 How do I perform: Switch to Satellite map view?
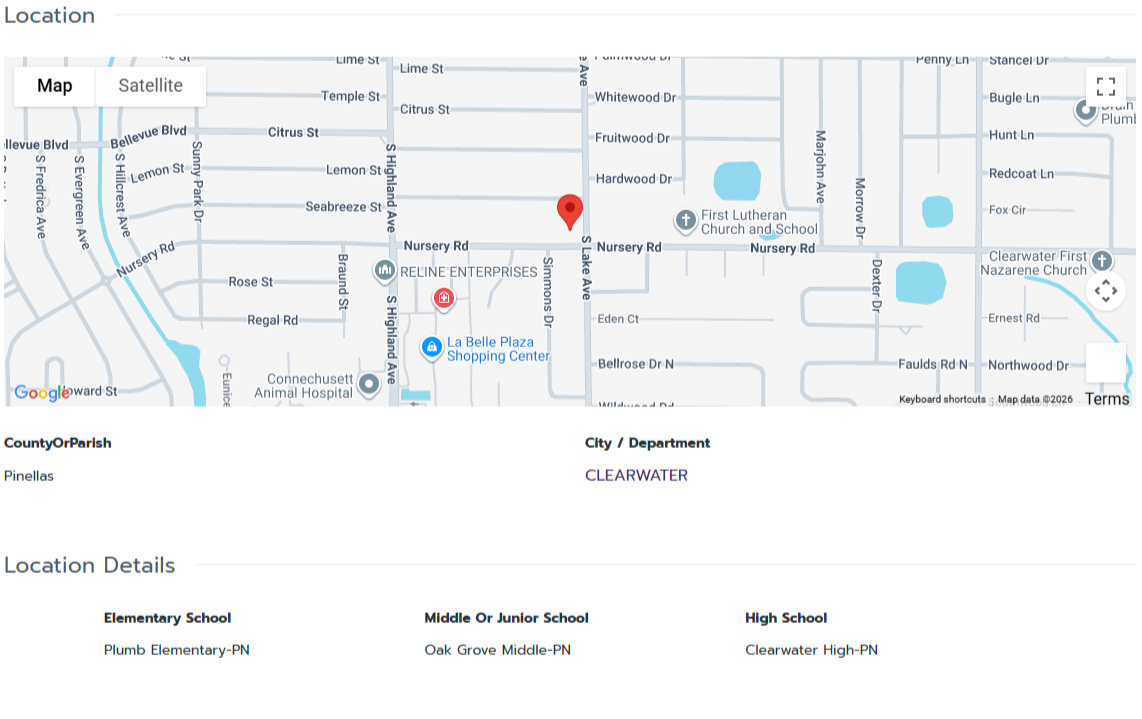(x=151, y=86)
